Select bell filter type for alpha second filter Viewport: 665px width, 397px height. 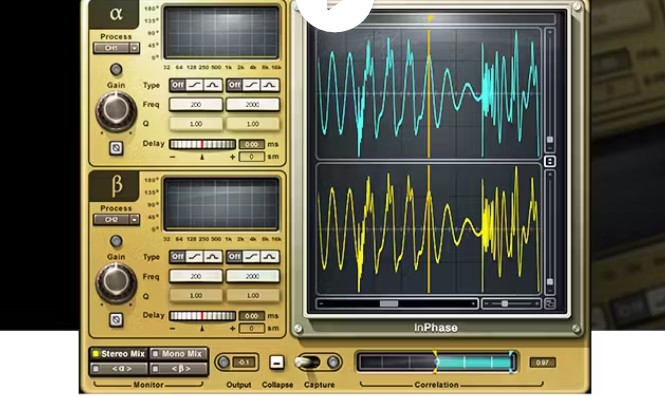(x=270, y=85)
